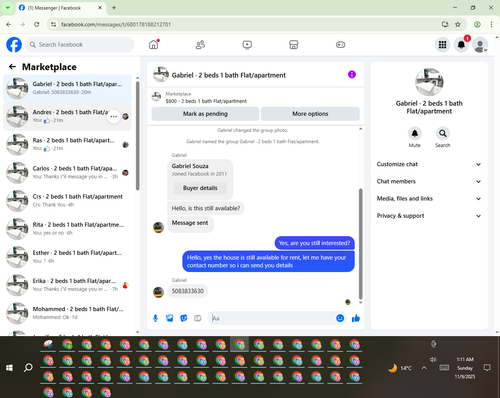Click the group photo in right panel
This screenshot has height=398, width=500.
pyautogui.click(x=429, y=82)
